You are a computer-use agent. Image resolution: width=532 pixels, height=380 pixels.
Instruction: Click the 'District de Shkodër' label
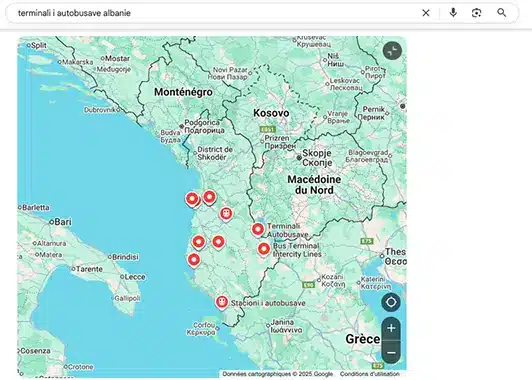pyautogui.click(x=215, y=153)
